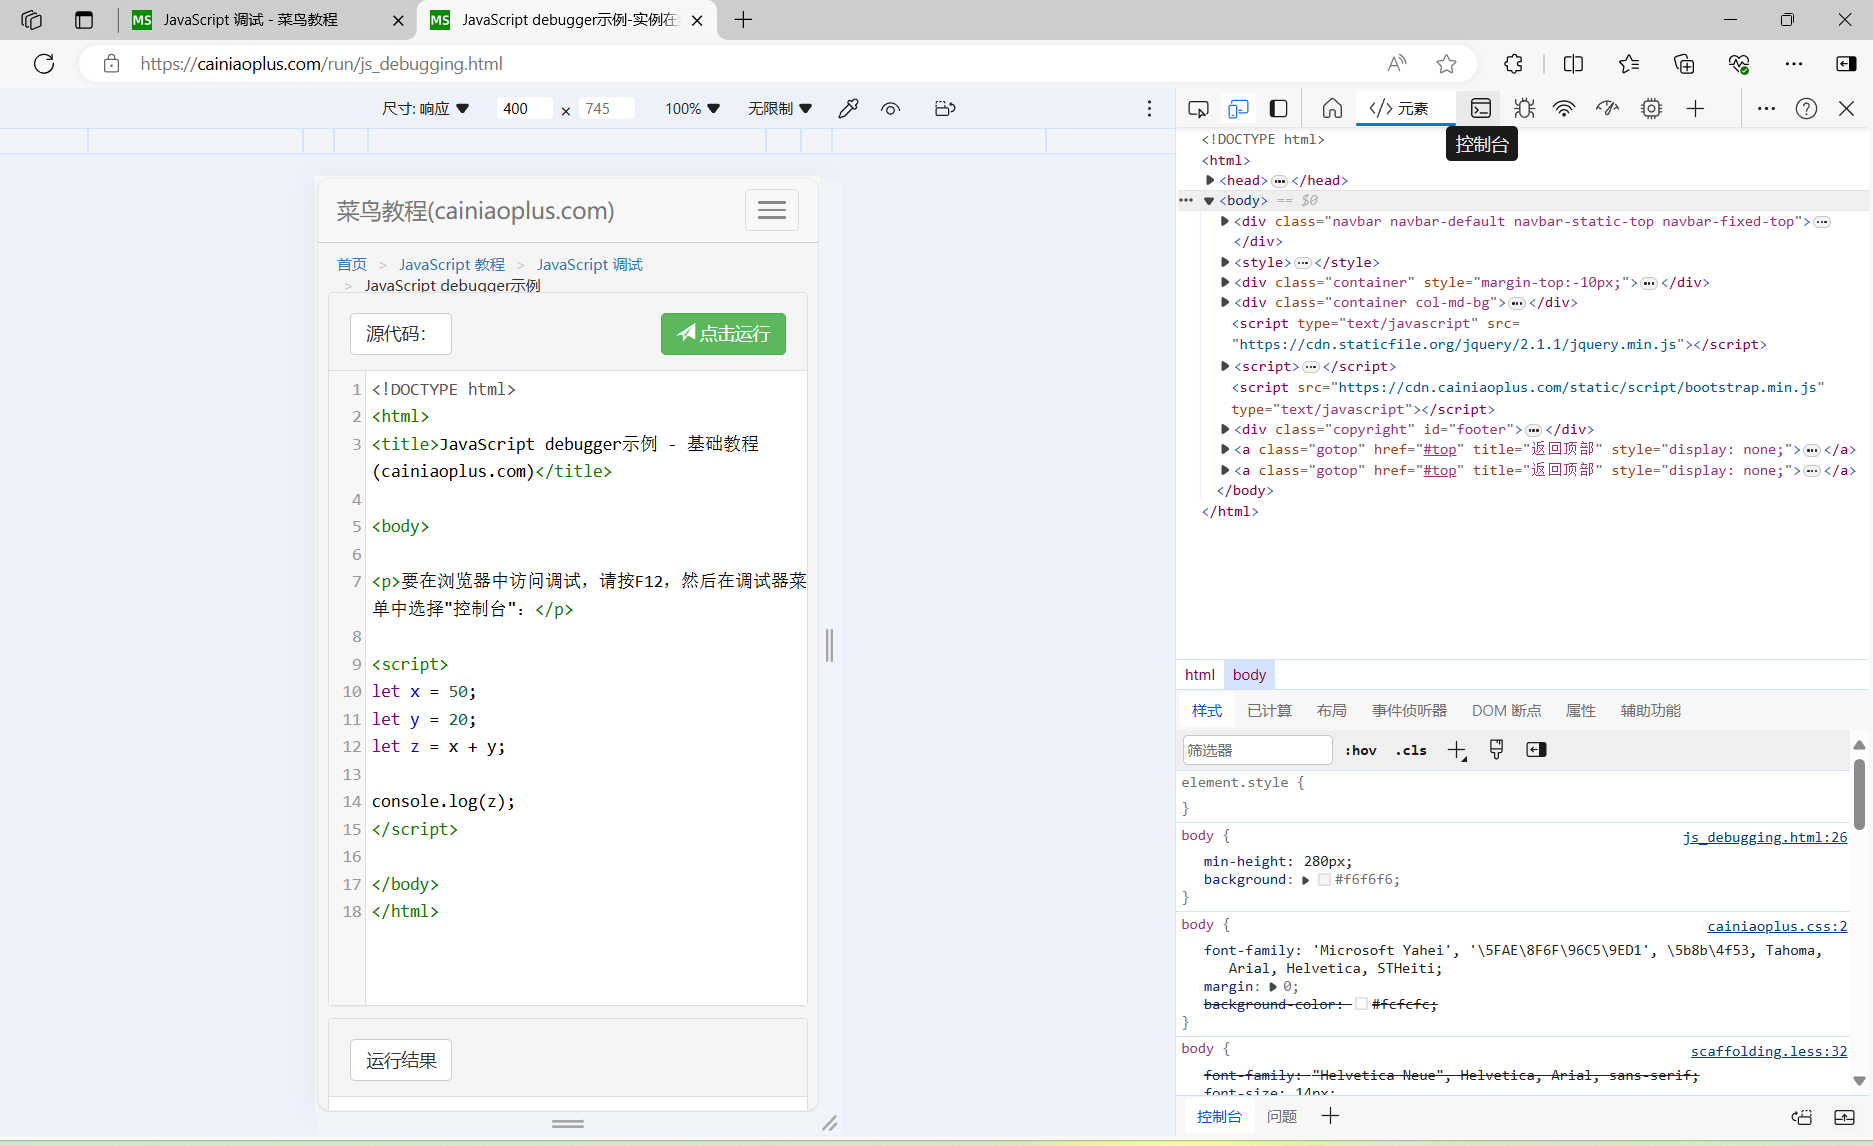Image resolution: width=1873 pixels, height=1146 pixels.
Task: Click the rotate device icon
Action: [x=945, y=108]
